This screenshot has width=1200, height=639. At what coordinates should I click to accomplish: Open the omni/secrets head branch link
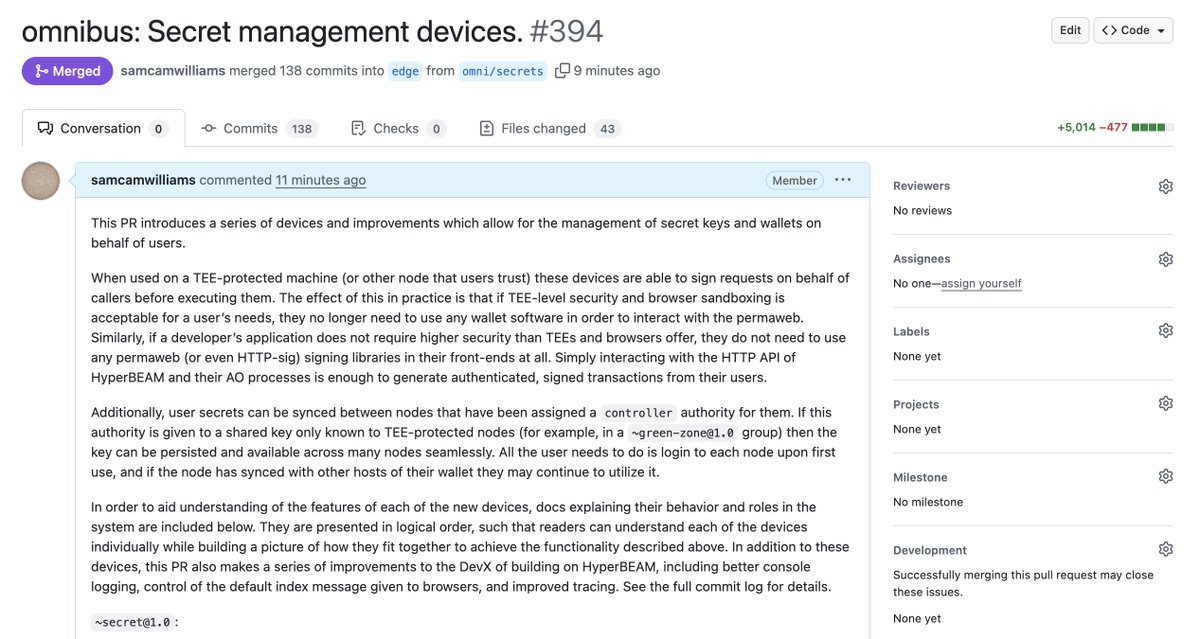click(x=503, y=71)
